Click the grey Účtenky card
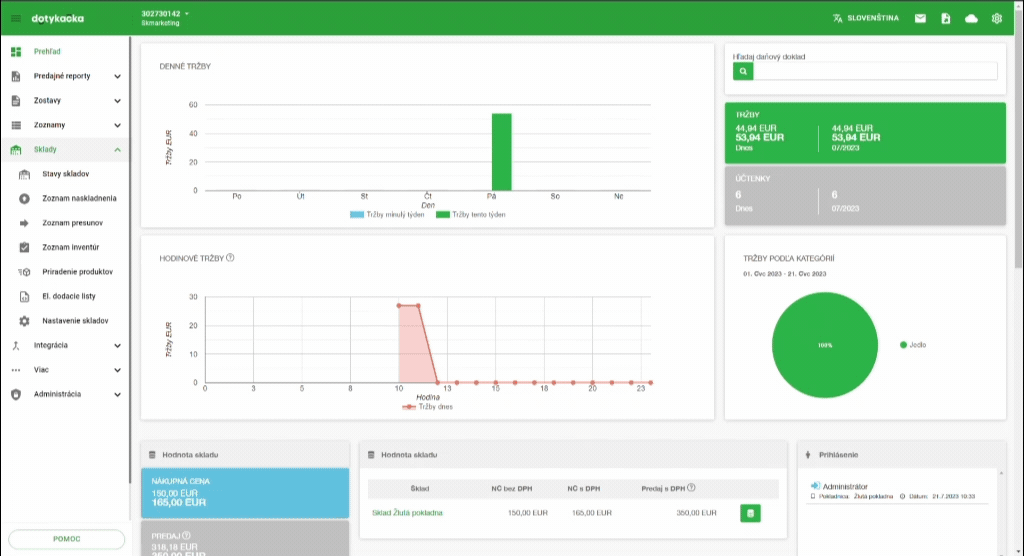The height and width of the screenshot is (556, 1024). 865,195
